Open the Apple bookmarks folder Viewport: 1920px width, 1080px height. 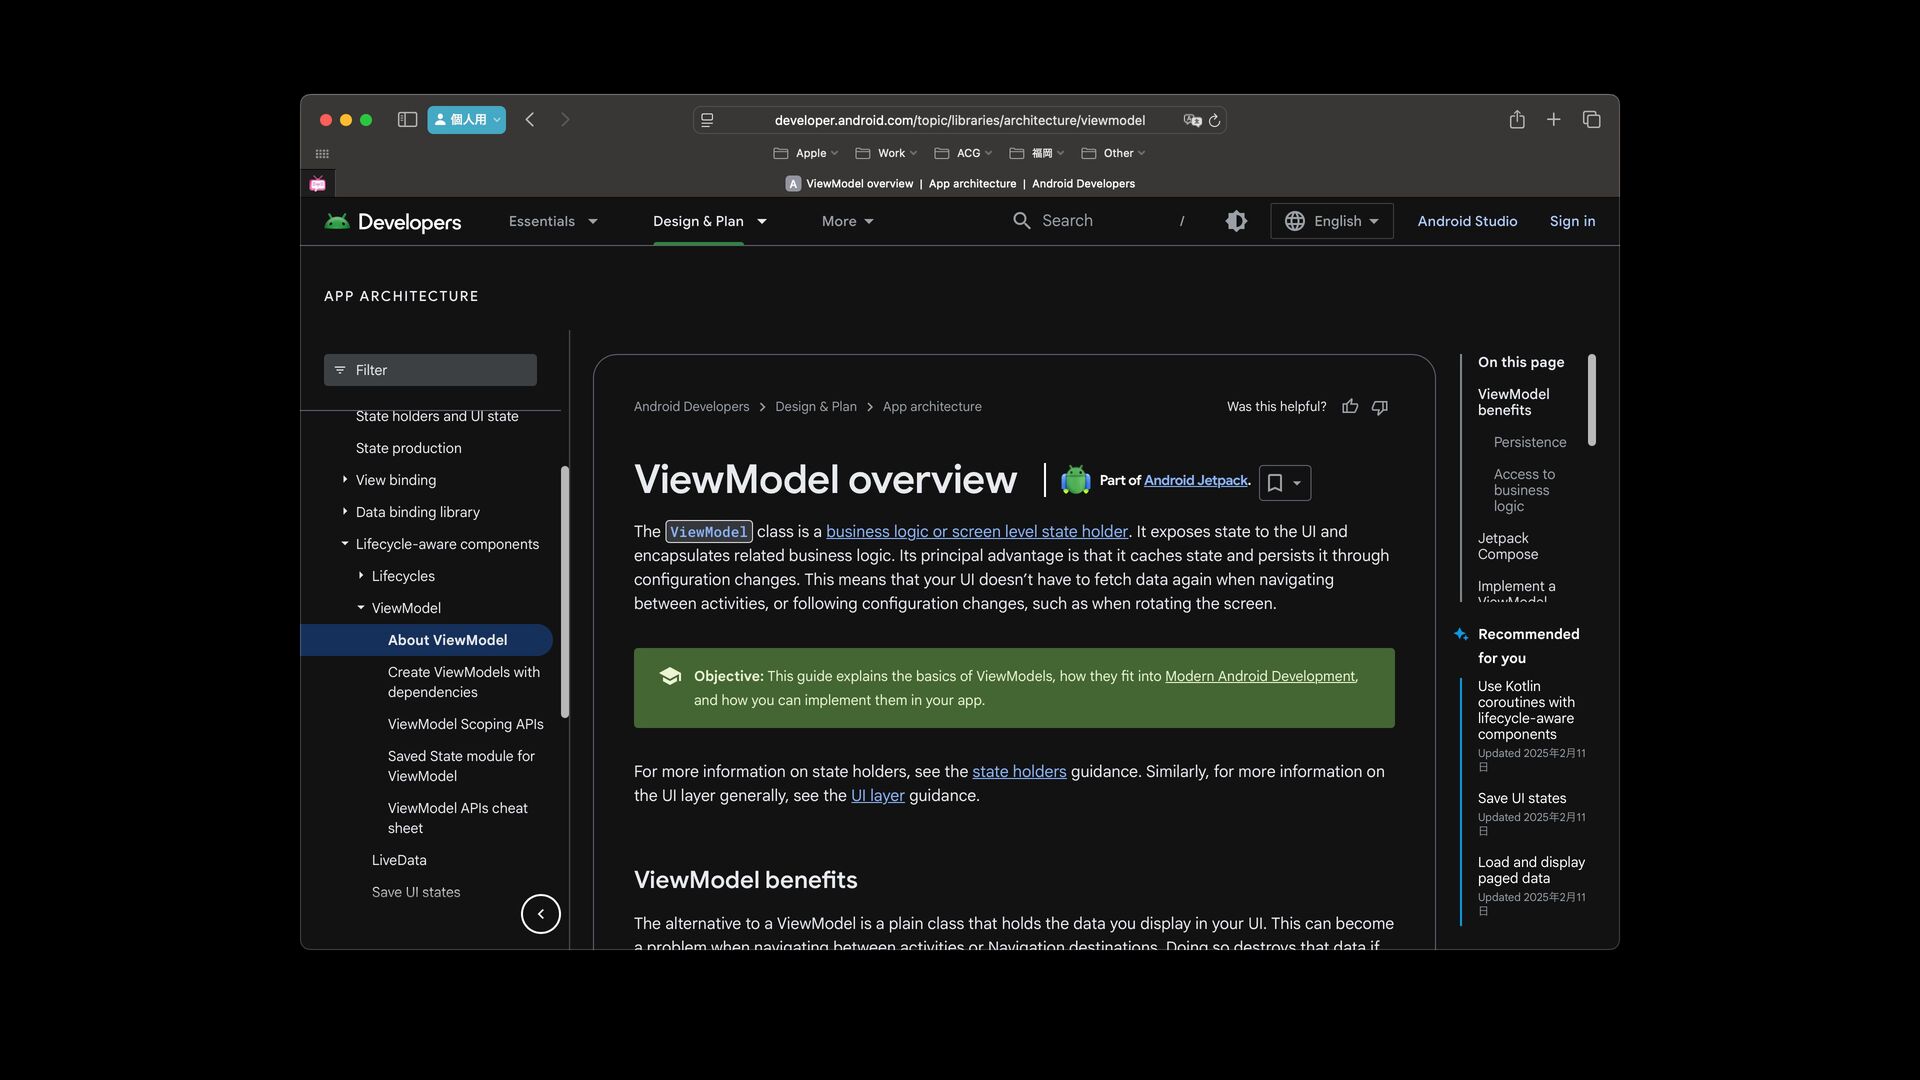click(806, 153)
